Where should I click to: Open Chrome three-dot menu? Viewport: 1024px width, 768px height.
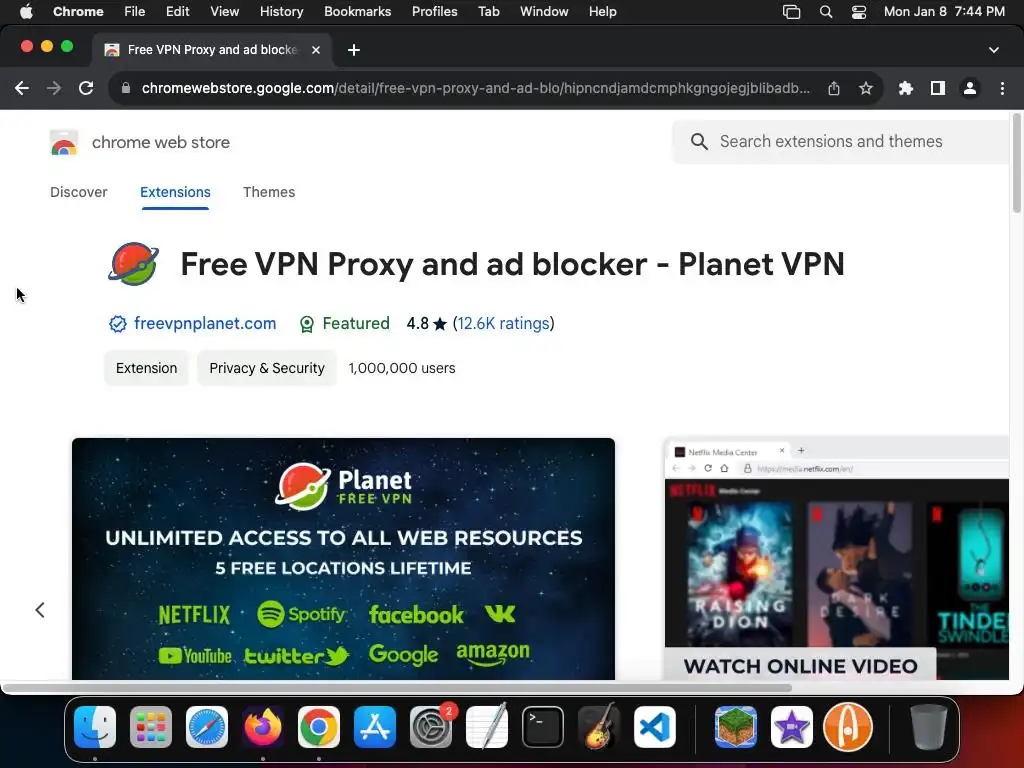[1002, 88]
